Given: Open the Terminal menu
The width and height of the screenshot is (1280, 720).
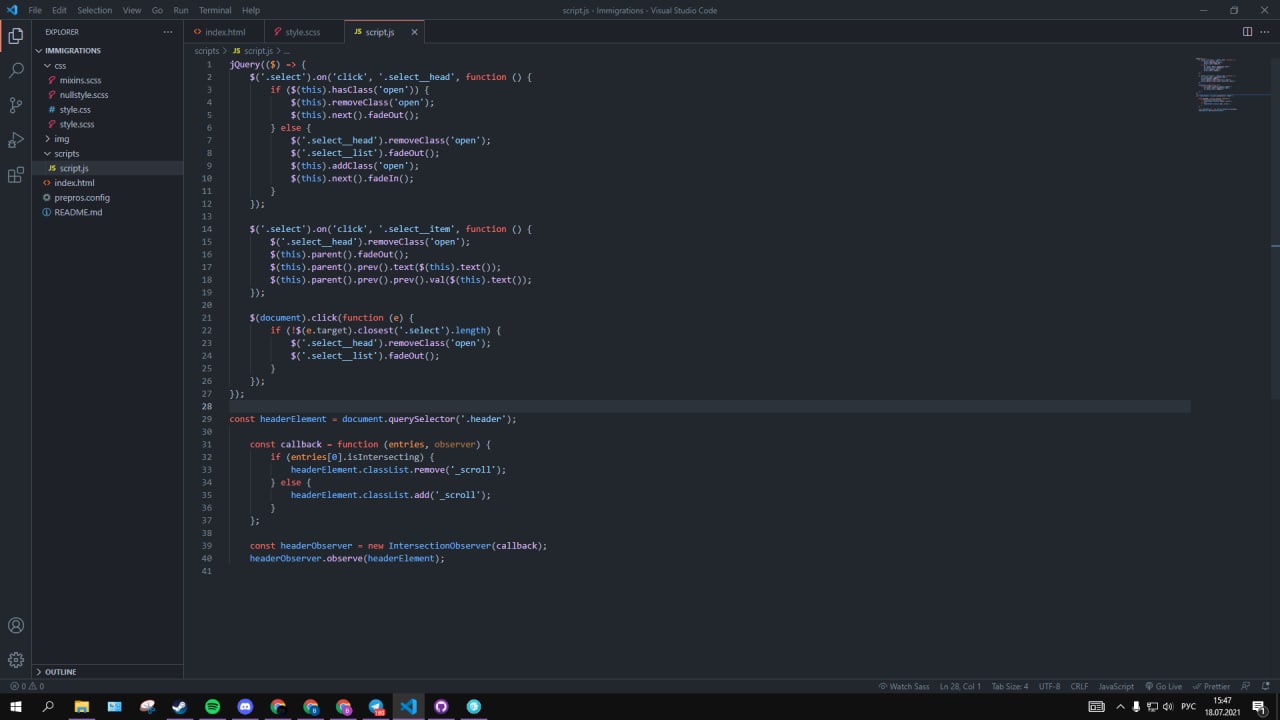Looking at the screenshot, I should [214, 10].
